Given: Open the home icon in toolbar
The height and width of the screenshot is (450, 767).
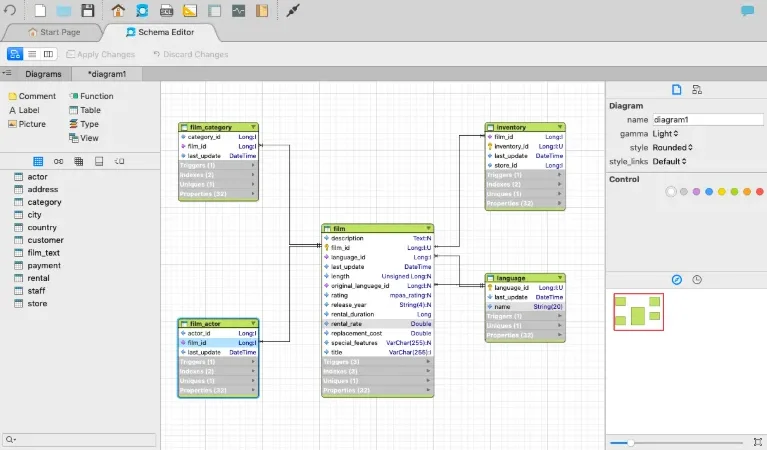Looking at the screenshot, I should coord(118,10).
